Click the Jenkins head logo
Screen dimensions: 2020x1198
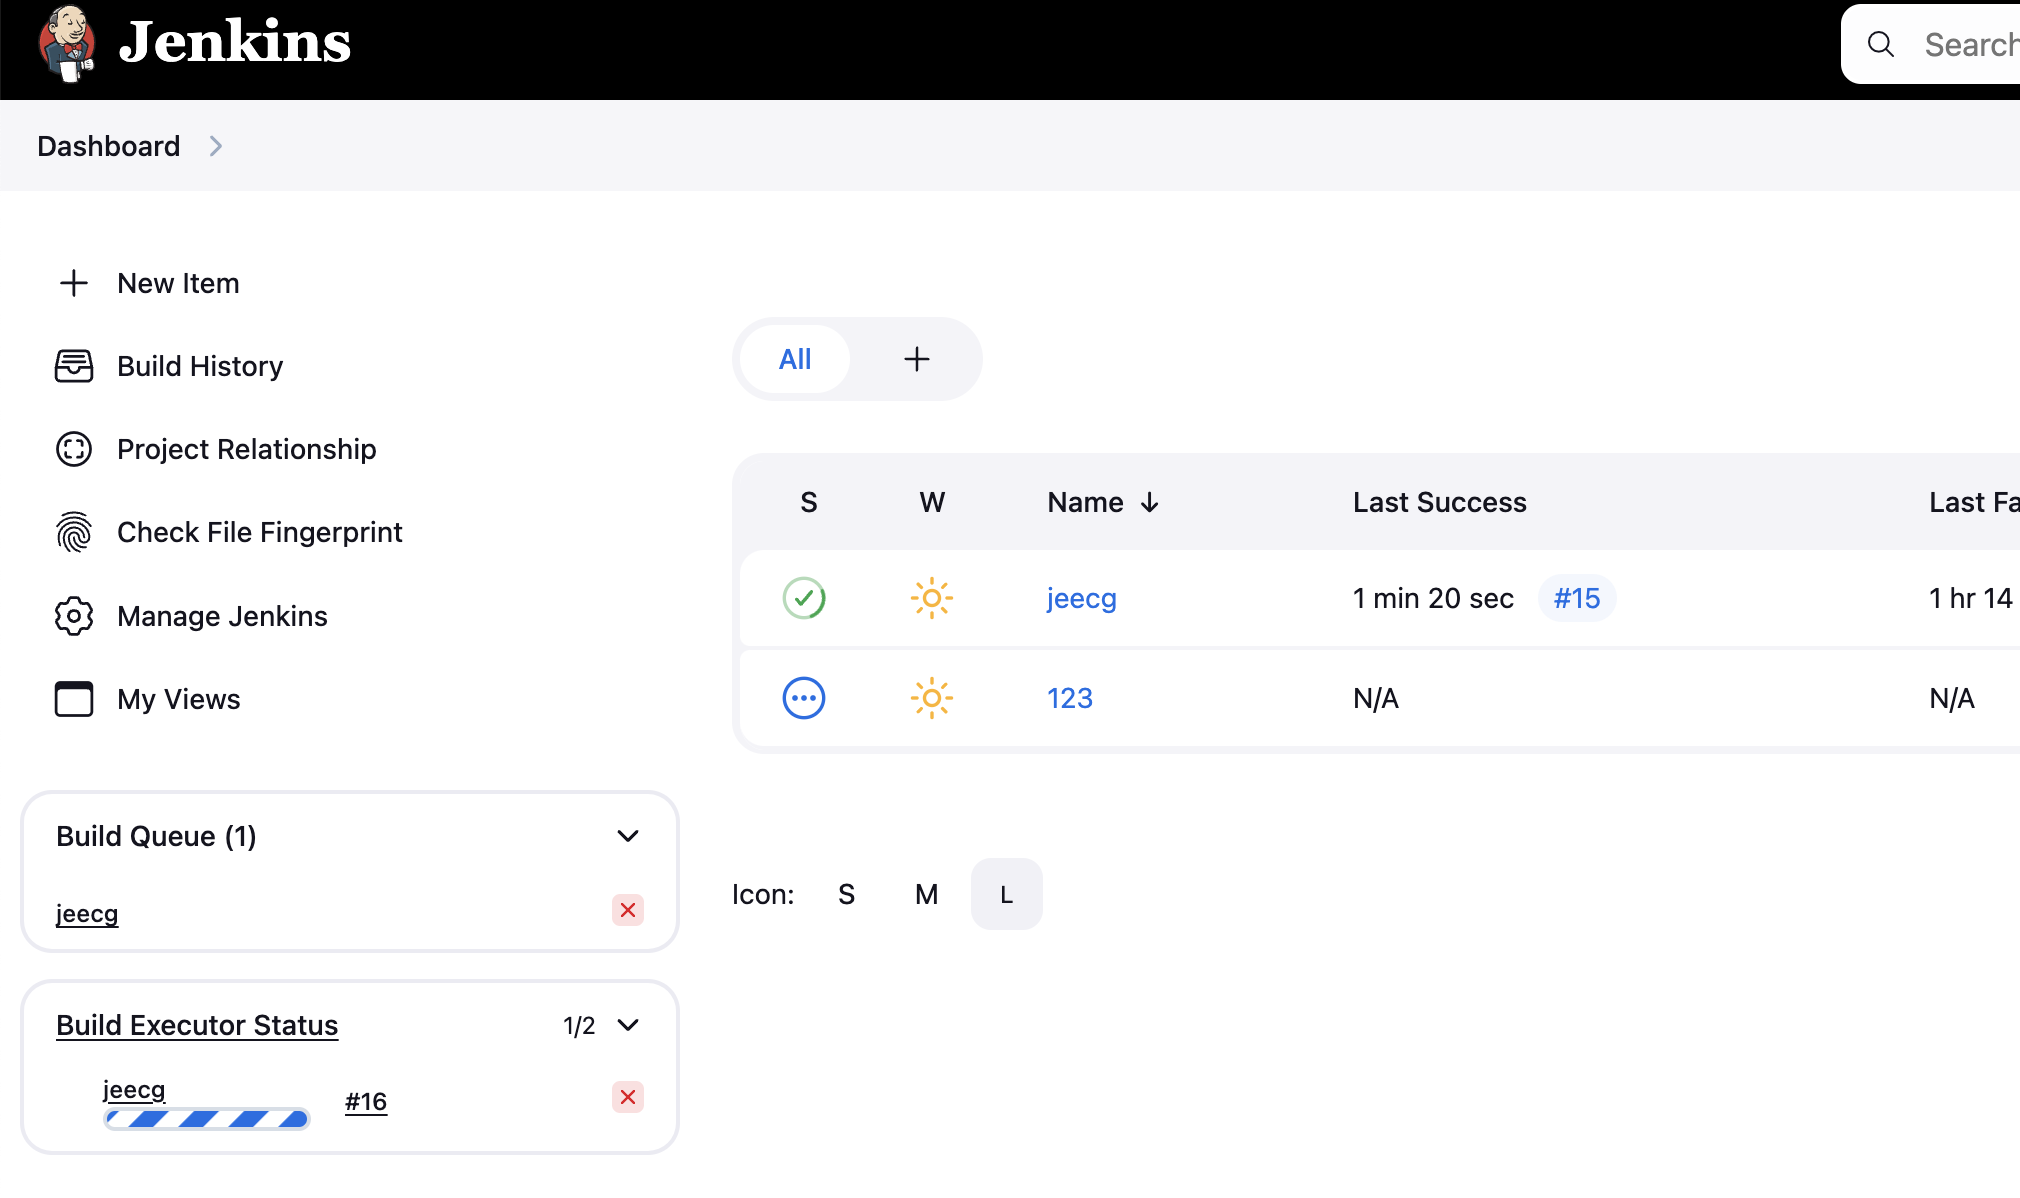click(x=65, y=42)
